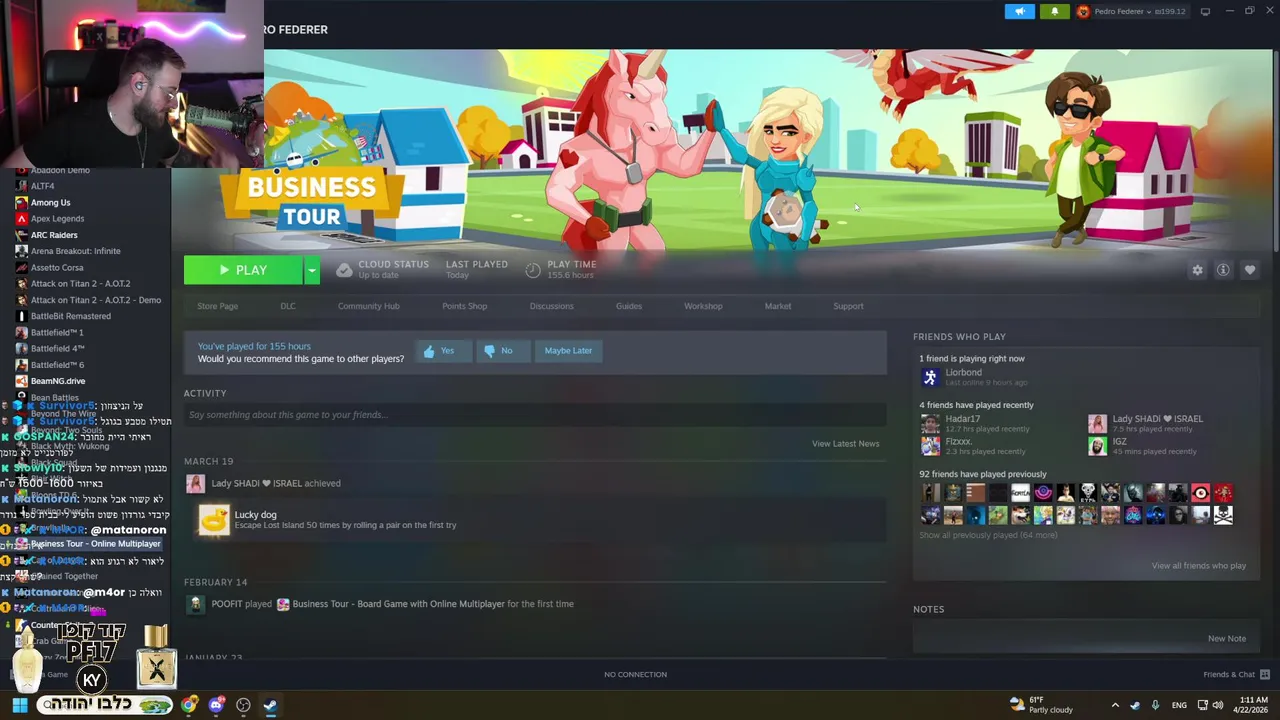The image size is (1280, 720).
Task: Open Friends & Chat
Action: click(x=1236, y=674)
